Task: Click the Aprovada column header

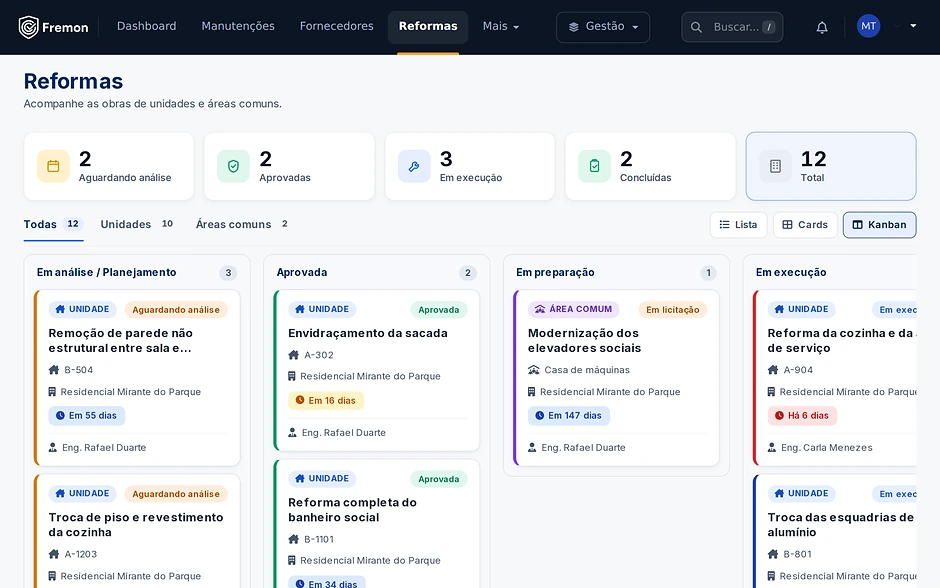Action: pyautogui.click(x=302, y=272)
